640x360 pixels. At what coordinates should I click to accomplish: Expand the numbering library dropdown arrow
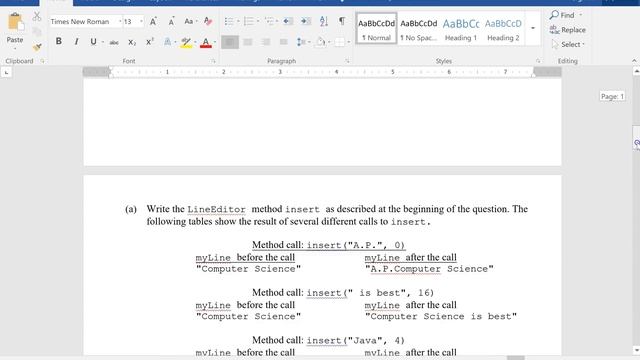(258, 21)
